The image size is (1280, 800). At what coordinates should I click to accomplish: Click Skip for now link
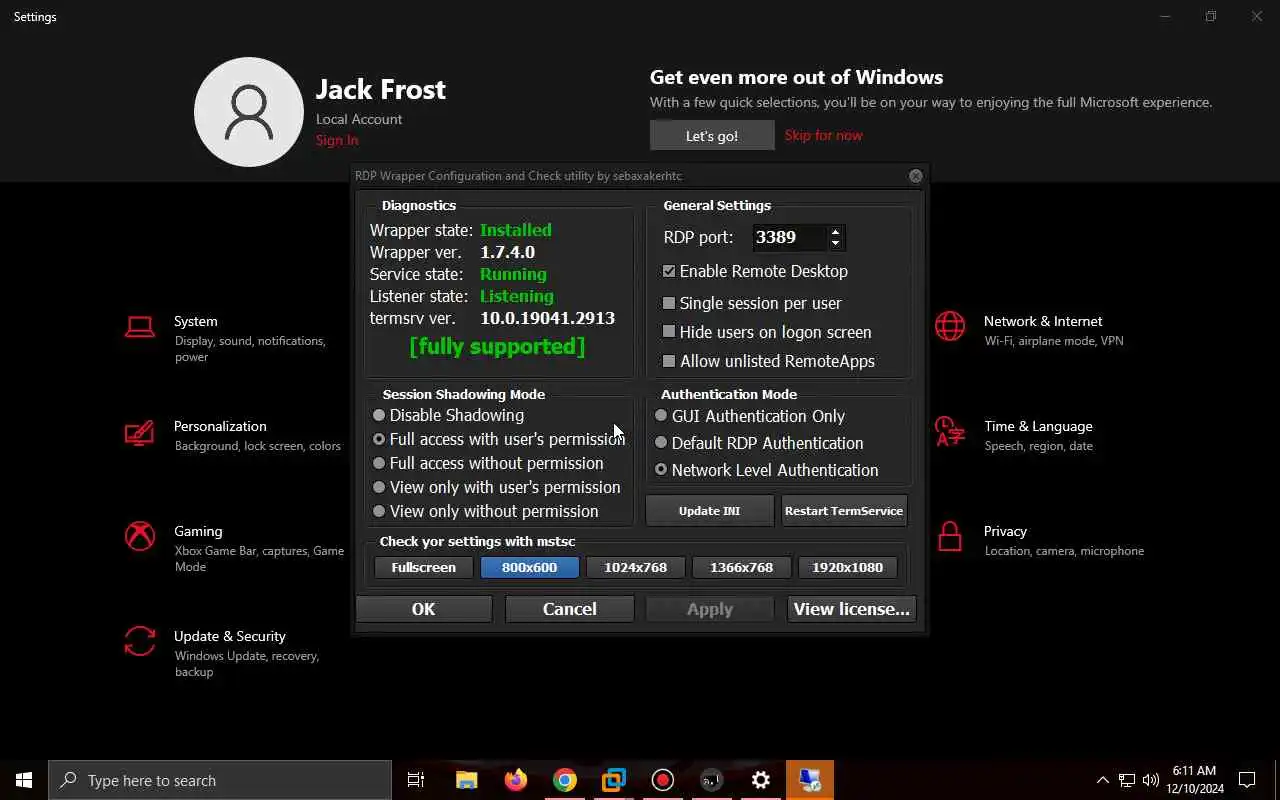tap(823, 135)
